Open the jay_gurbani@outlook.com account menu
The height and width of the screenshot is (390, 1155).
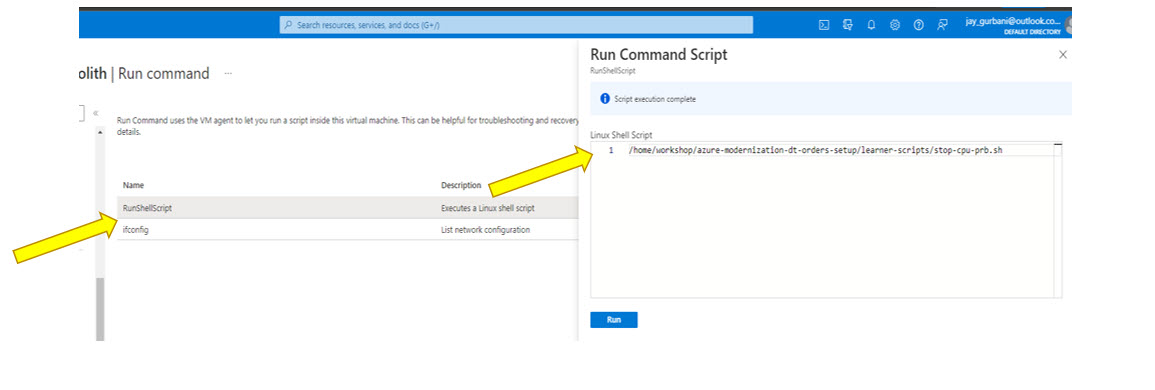tap(1017, 25)
